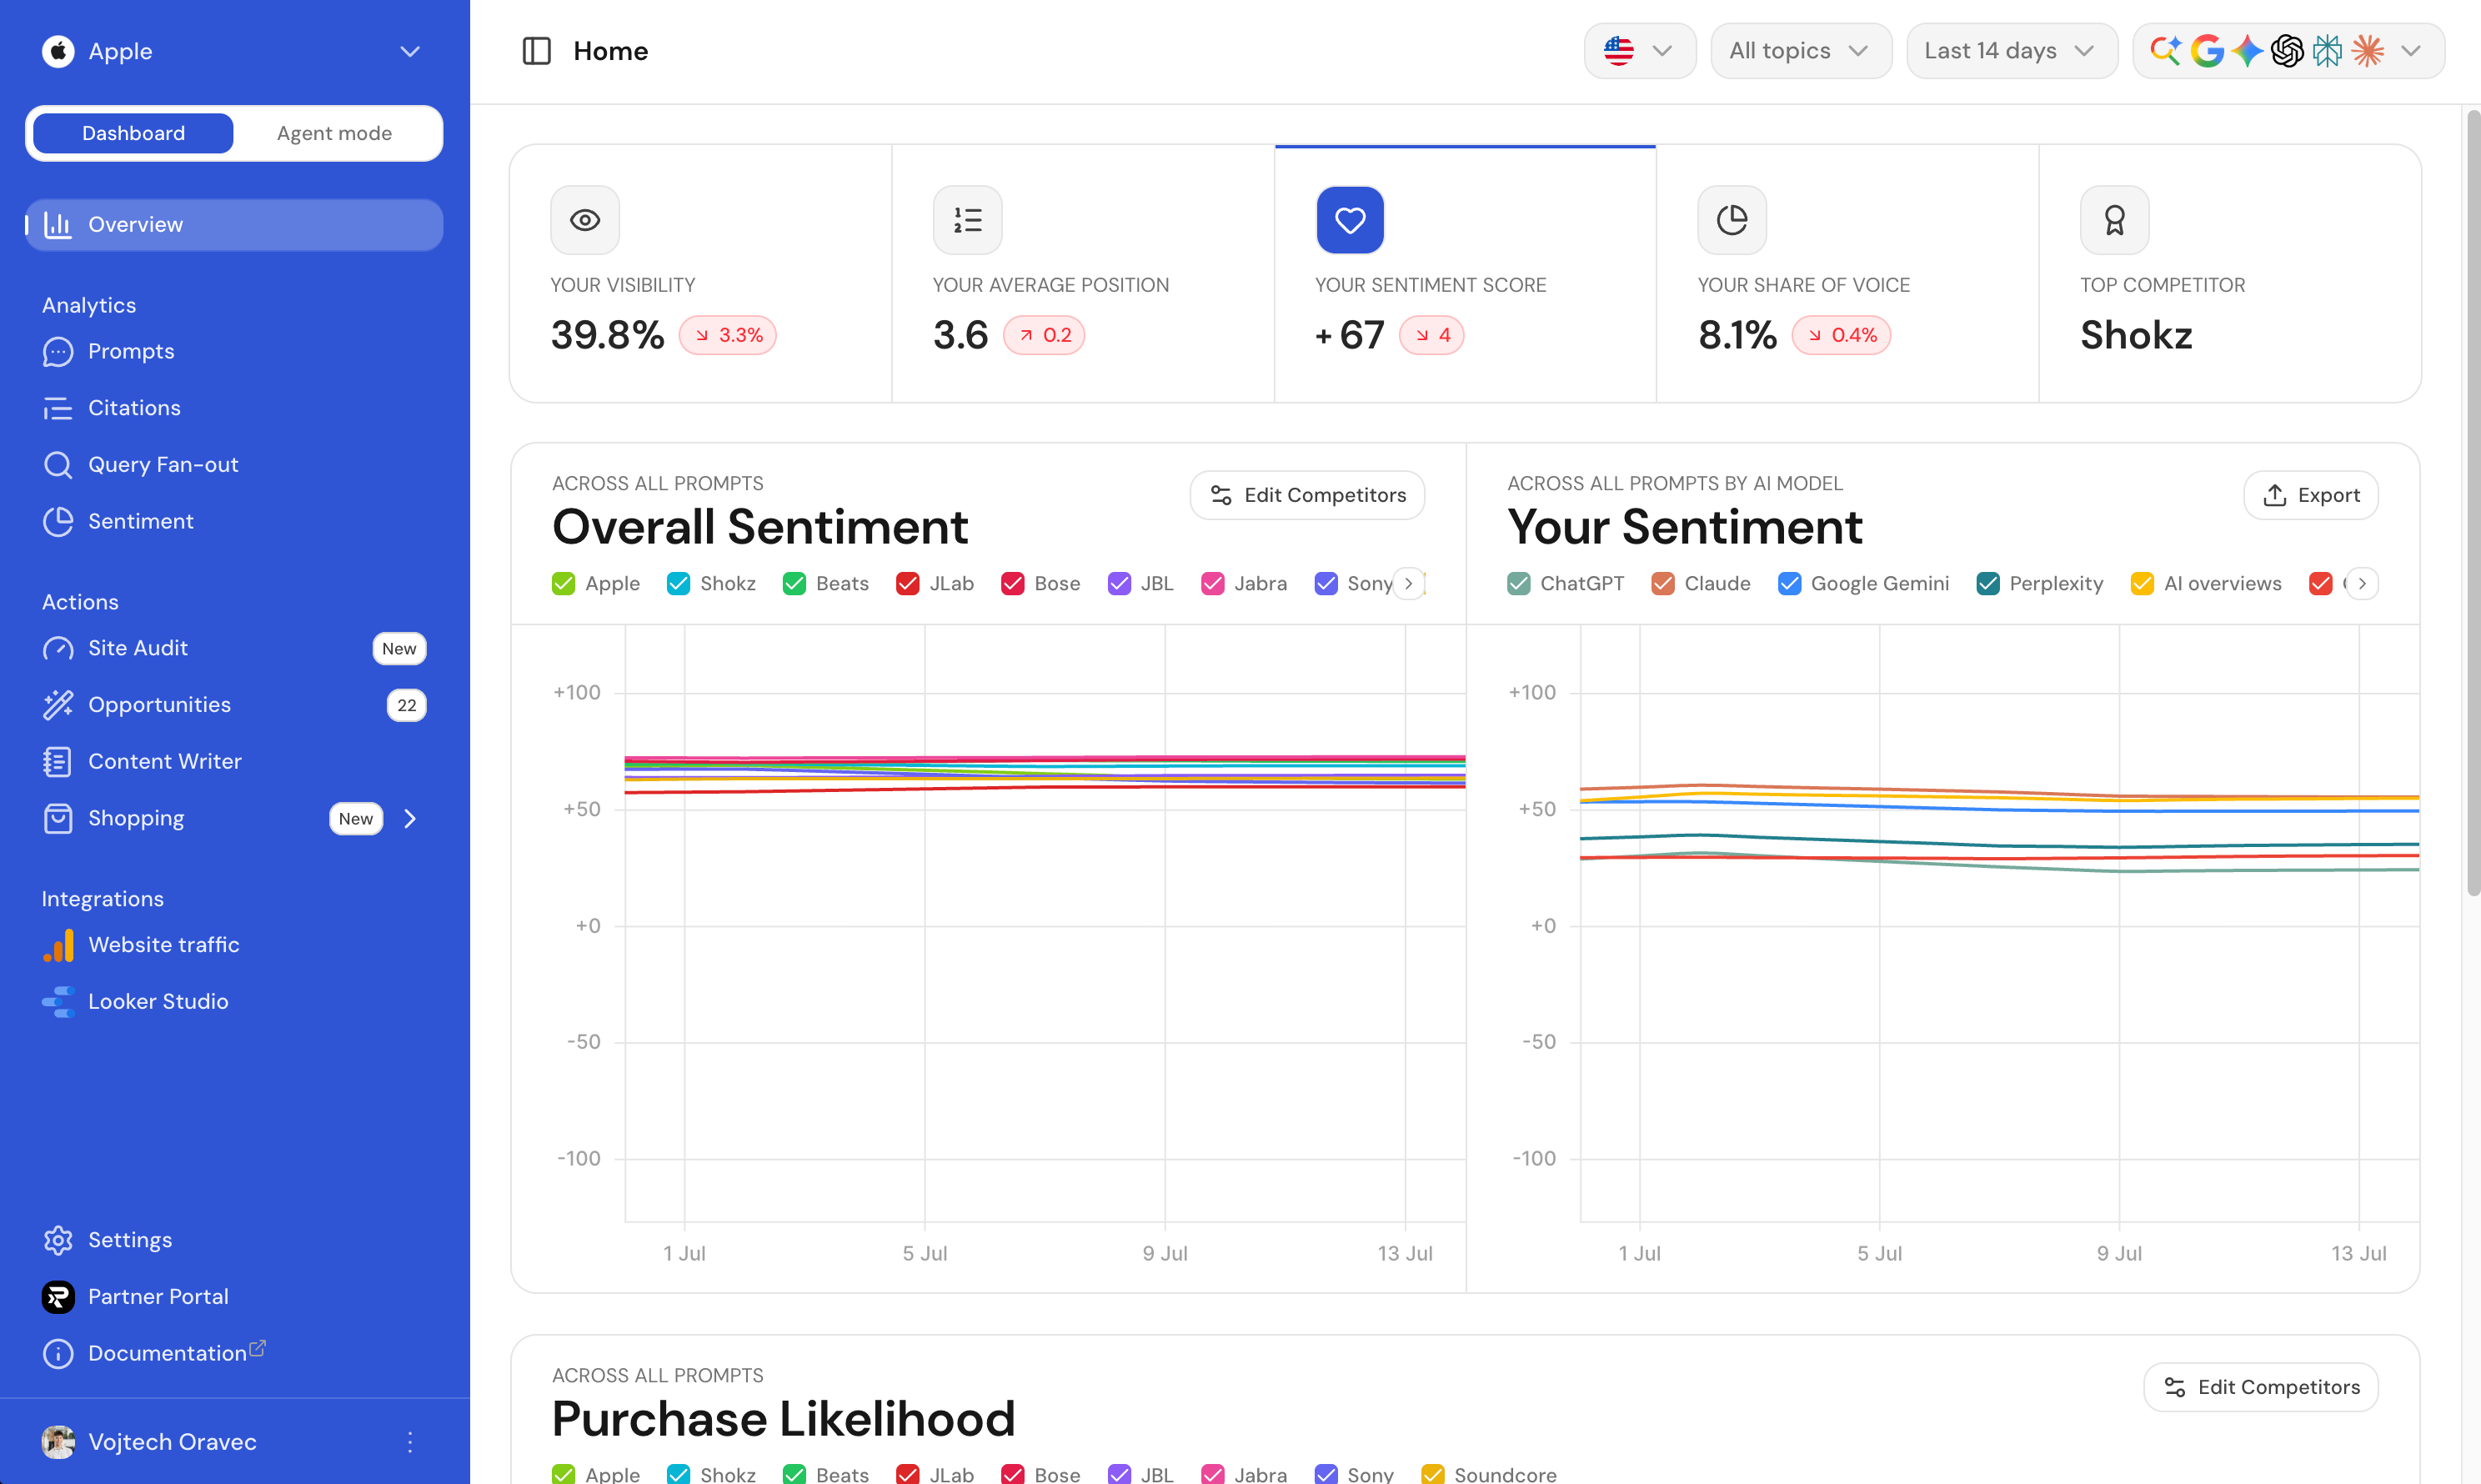Viewport: 2481px width, 1484px height.
Task: Click the Apple logo in sidebar header
Action: click(x=58, y=51)
